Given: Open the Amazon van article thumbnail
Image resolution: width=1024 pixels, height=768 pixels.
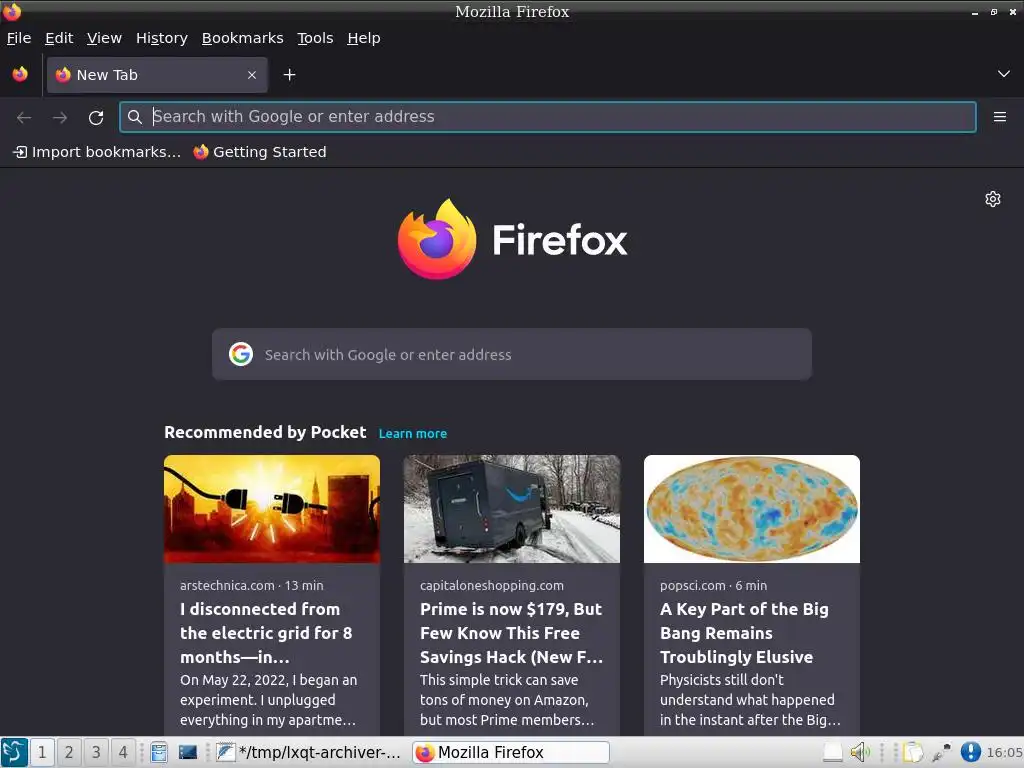Looking at the screenshot, I should tap(511, 509).
